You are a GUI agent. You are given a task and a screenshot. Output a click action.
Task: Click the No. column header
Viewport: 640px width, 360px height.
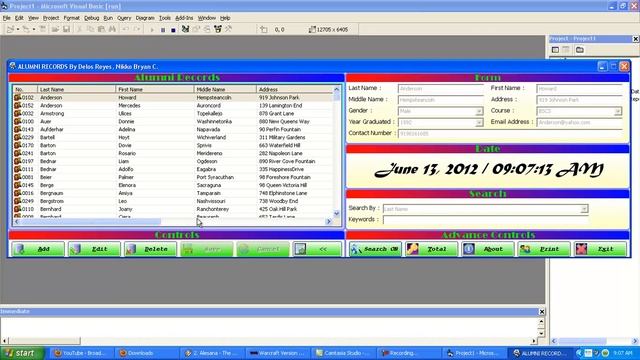pos(25,89)
